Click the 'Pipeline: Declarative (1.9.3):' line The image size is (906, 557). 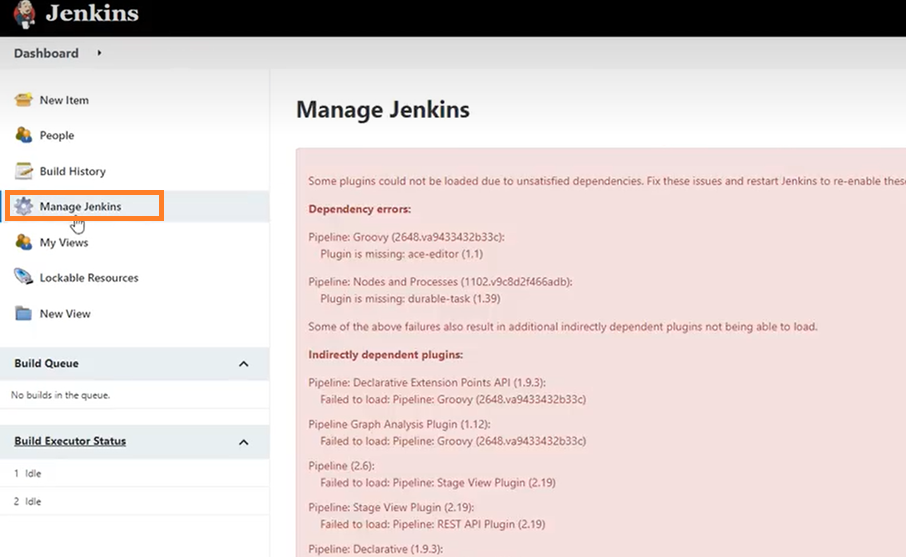point(376,549)
